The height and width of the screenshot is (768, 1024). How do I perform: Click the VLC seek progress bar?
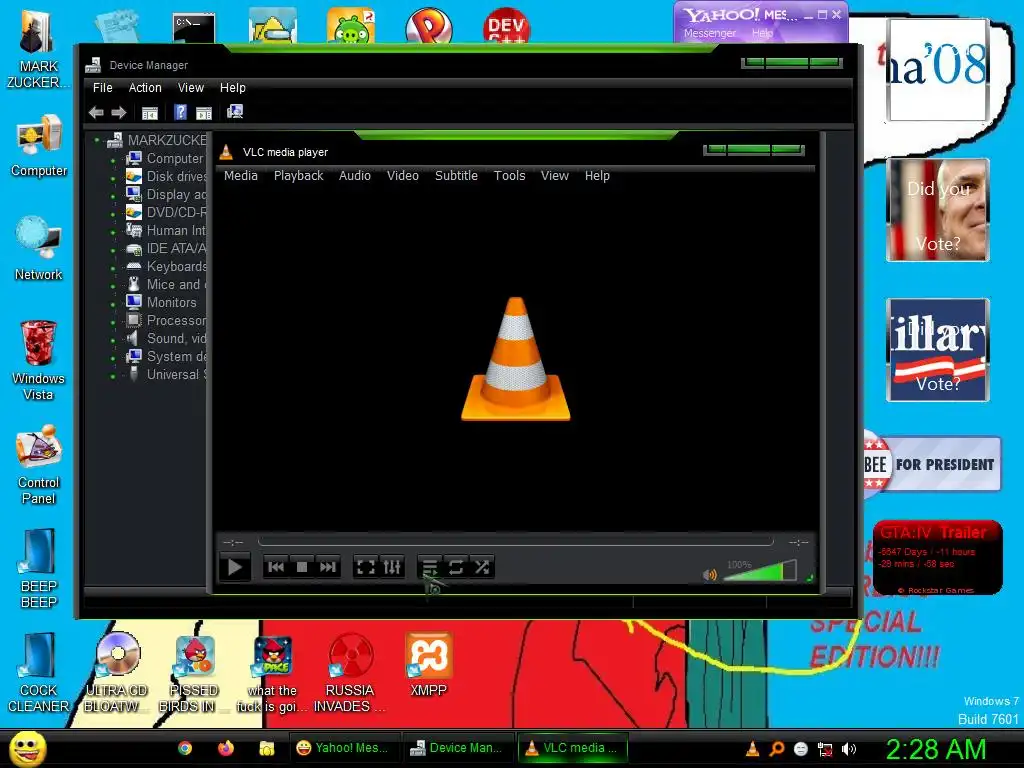click(x=515, y=541)
